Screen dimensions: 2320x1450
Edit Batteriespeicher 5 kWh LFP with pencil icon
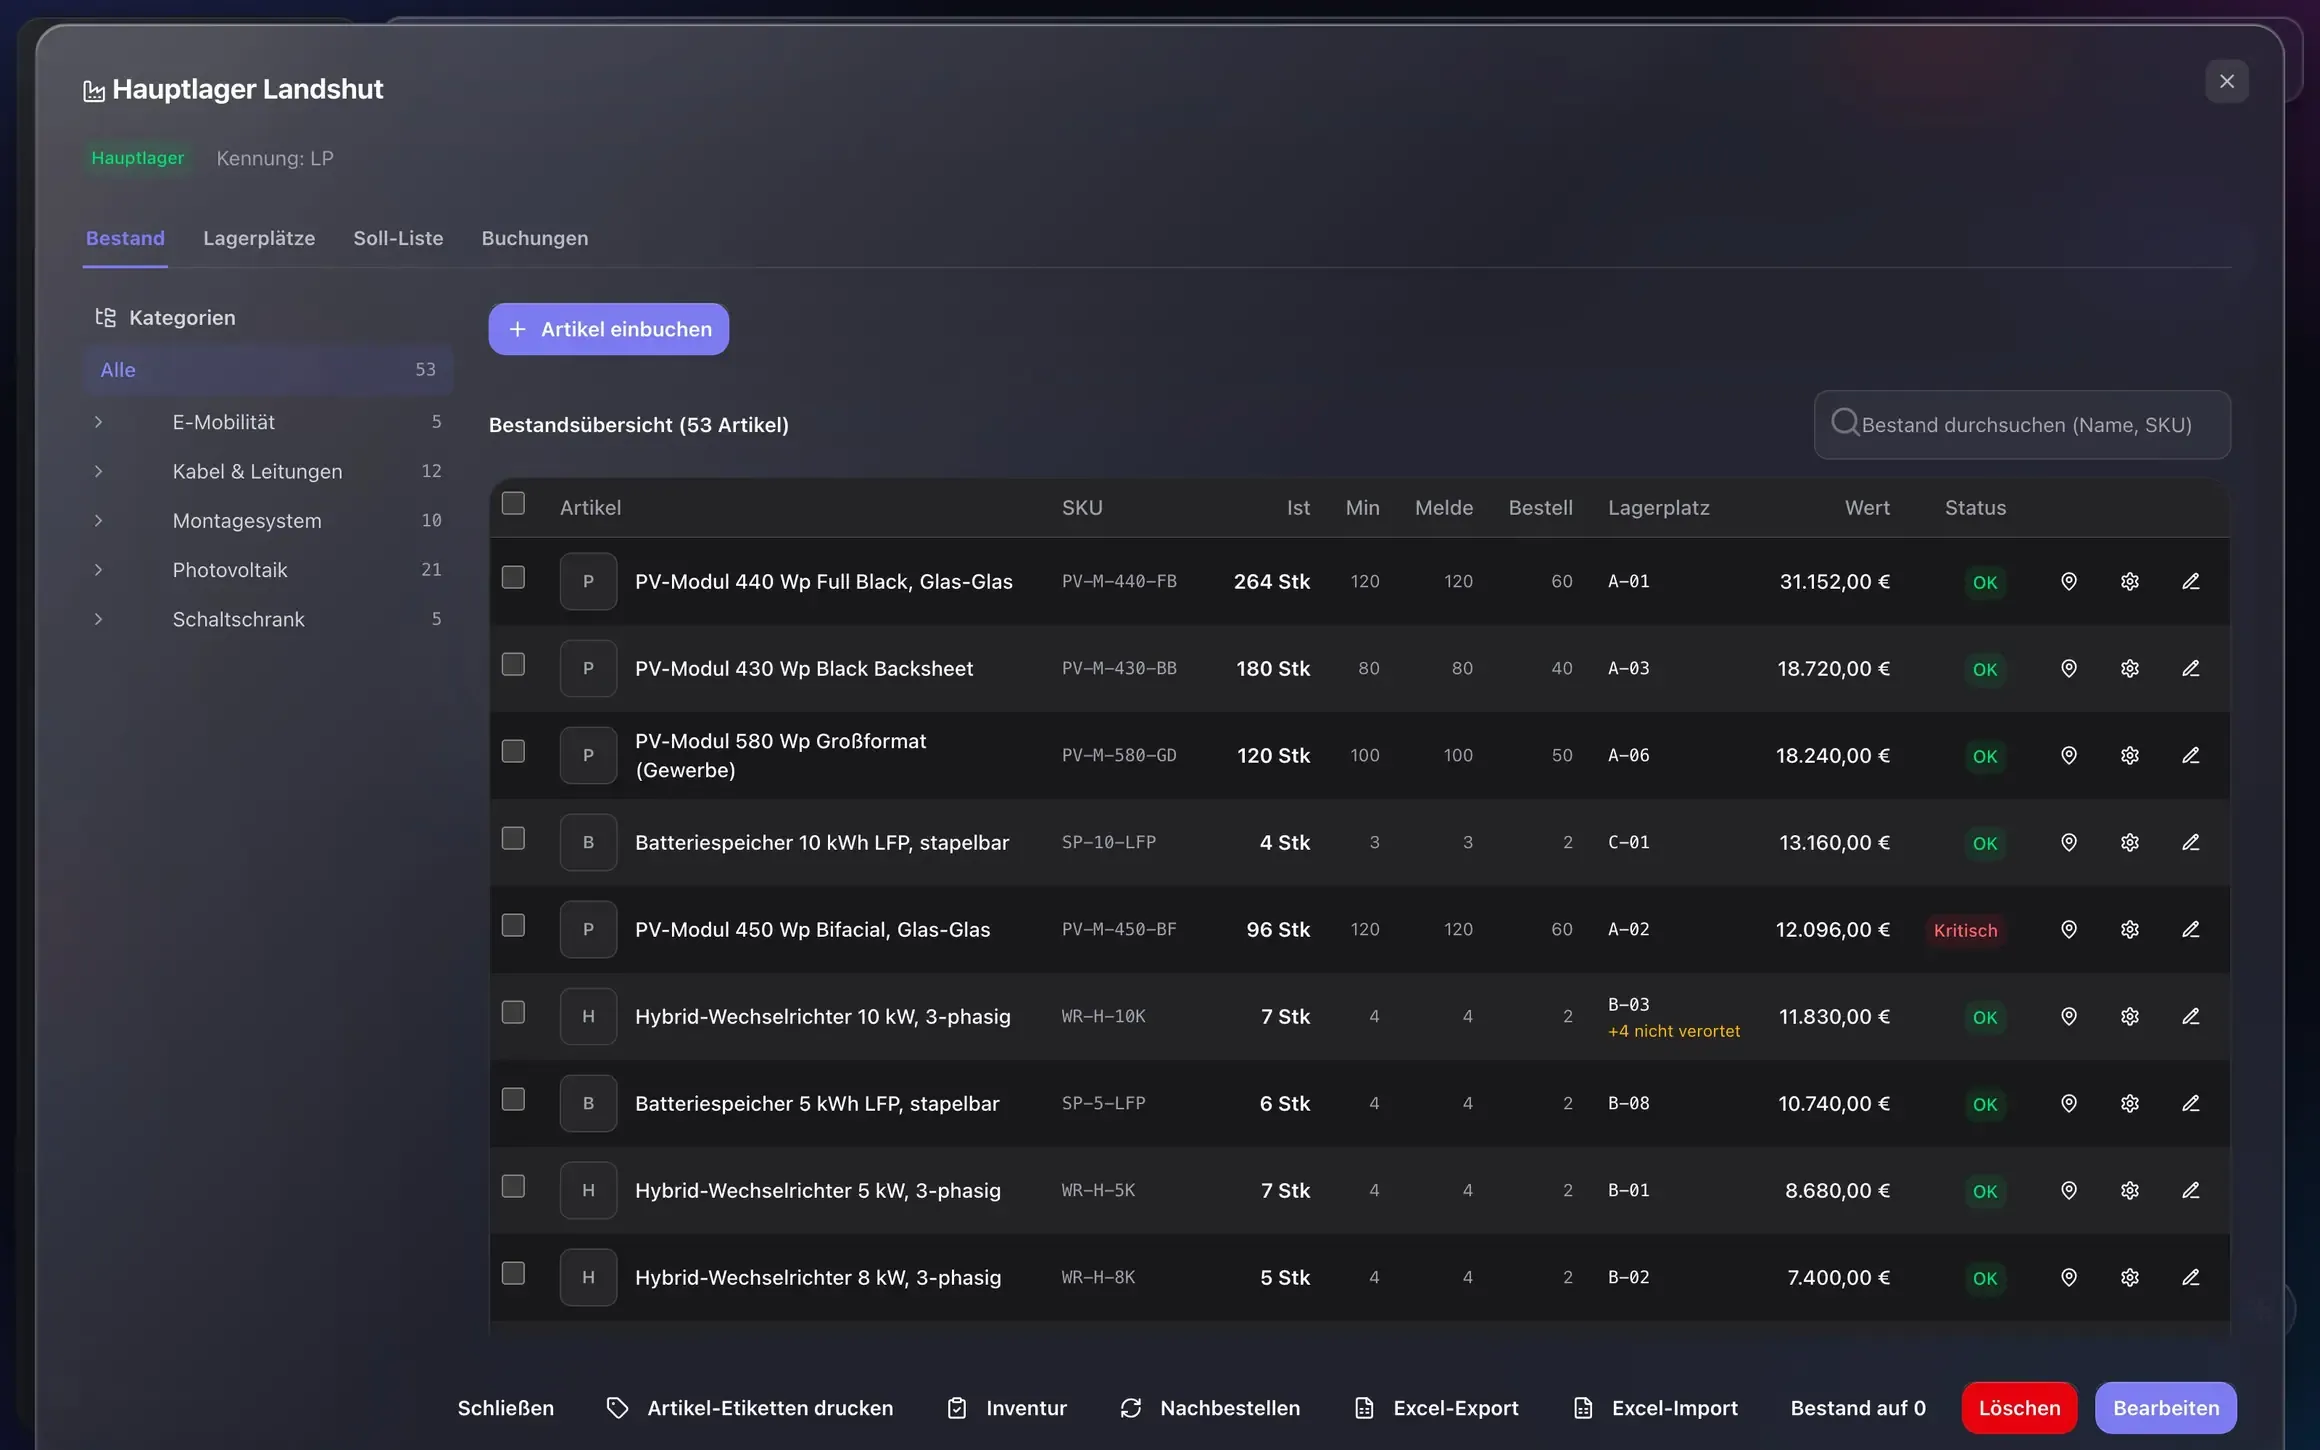pos(2190,1103)
